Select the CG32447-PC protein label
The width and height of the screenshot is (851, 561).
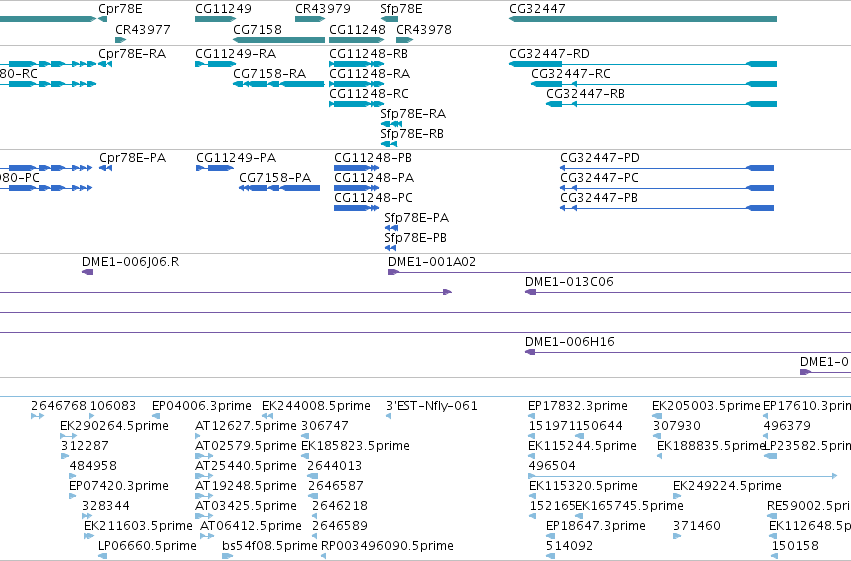599,178
